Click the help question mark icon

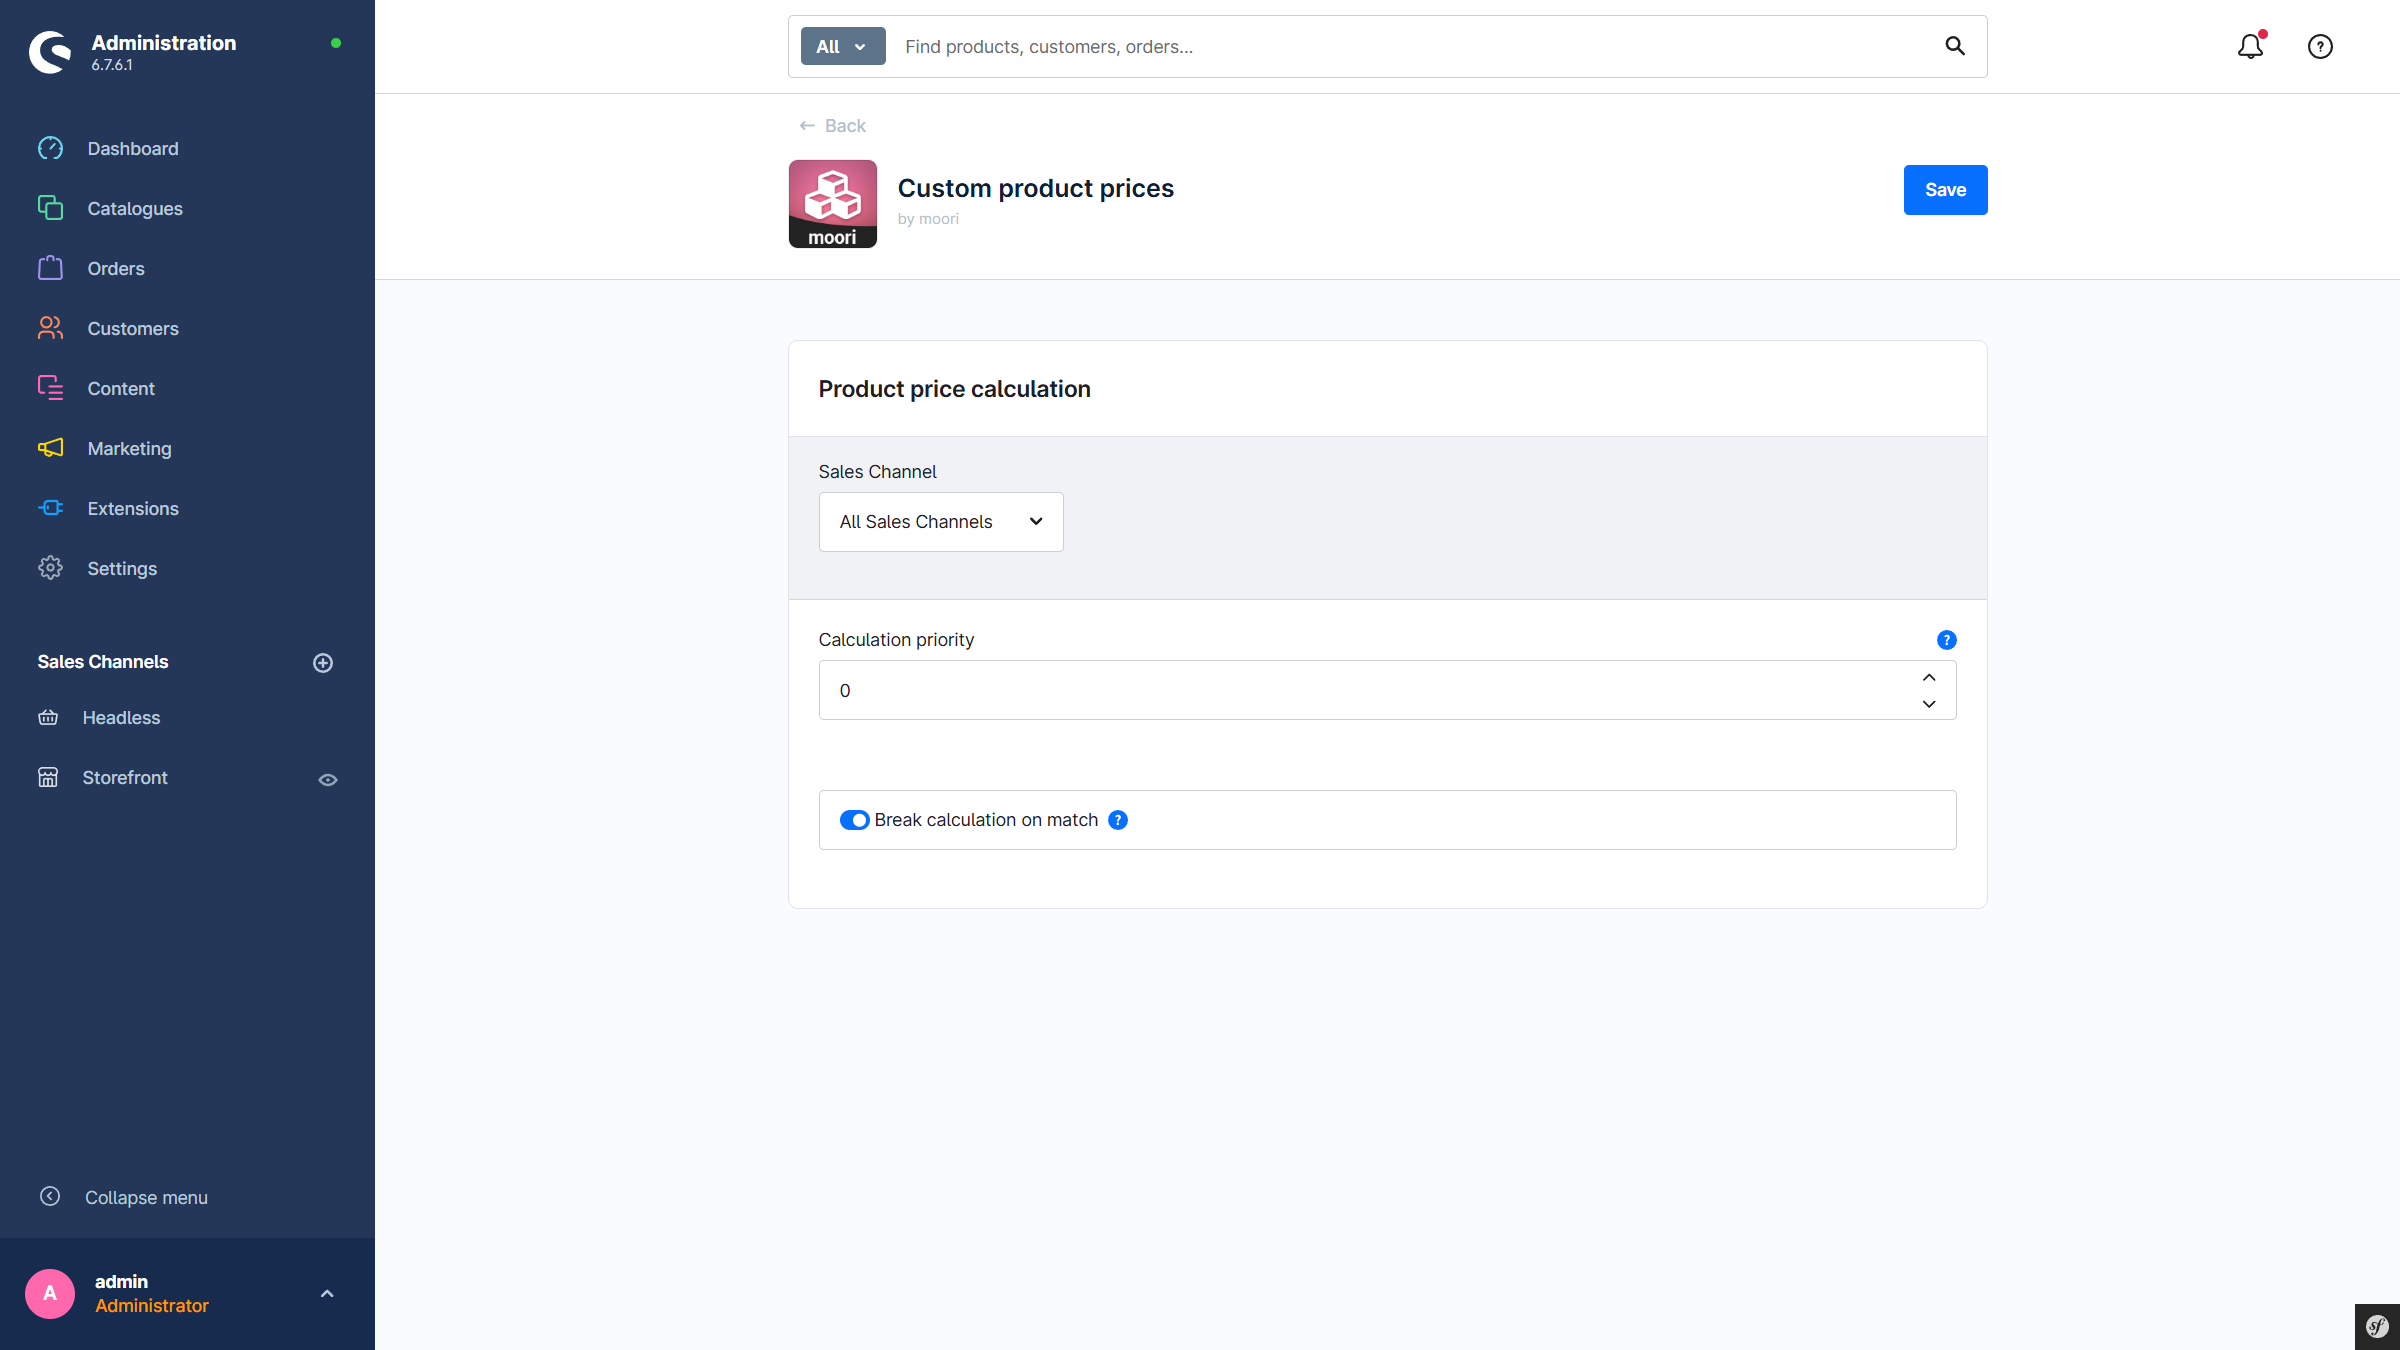(2320, 46)
